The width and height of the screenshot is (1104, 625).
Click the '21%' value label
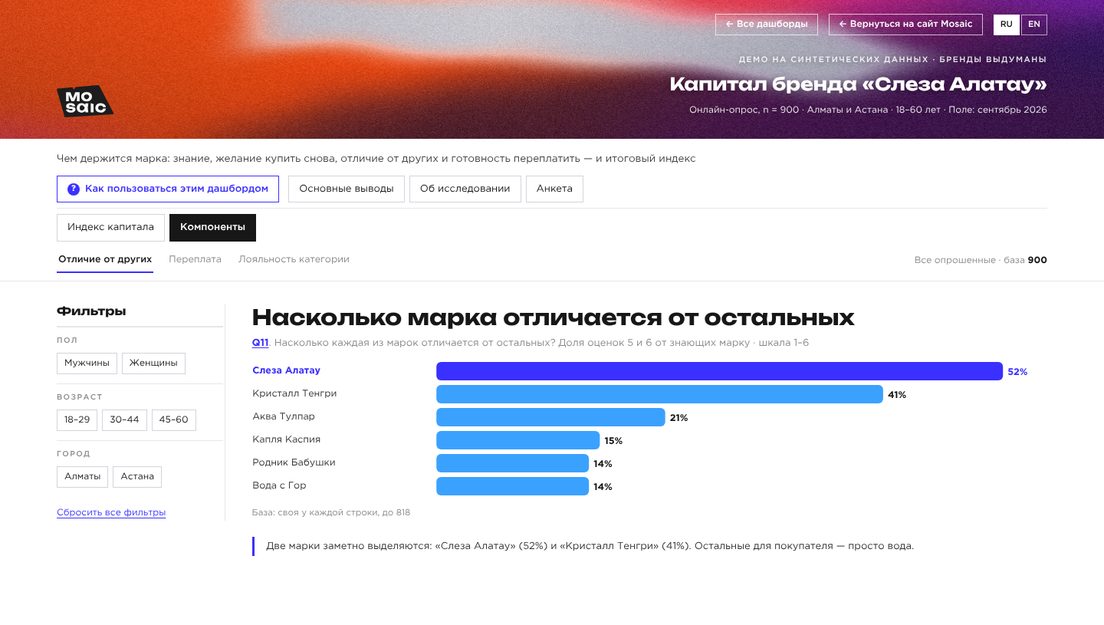click(x=679, y=418)
